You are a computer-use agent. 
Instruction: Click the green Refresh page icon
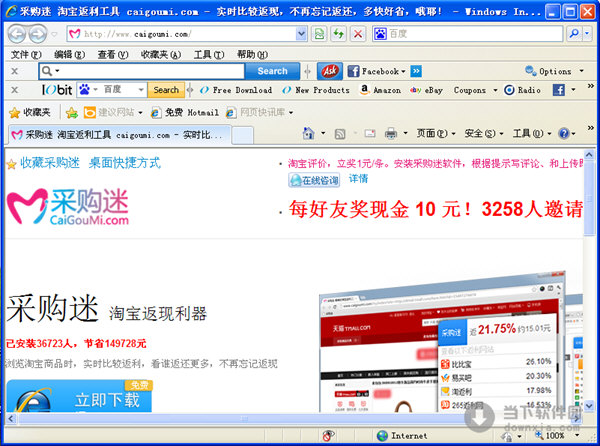(338, 34)
